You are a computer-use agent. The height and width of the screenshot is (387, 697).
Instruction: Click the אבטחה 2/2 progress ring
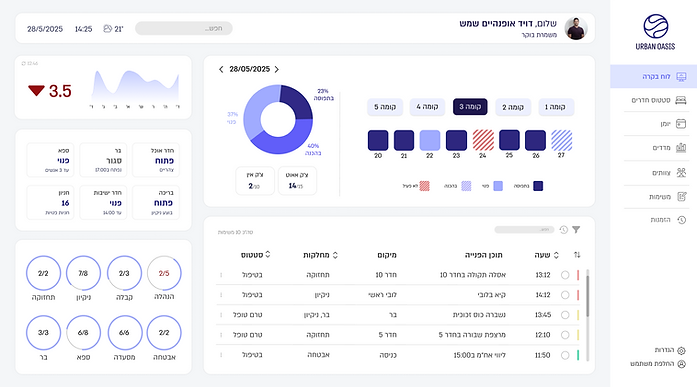(x=164, y=332)
